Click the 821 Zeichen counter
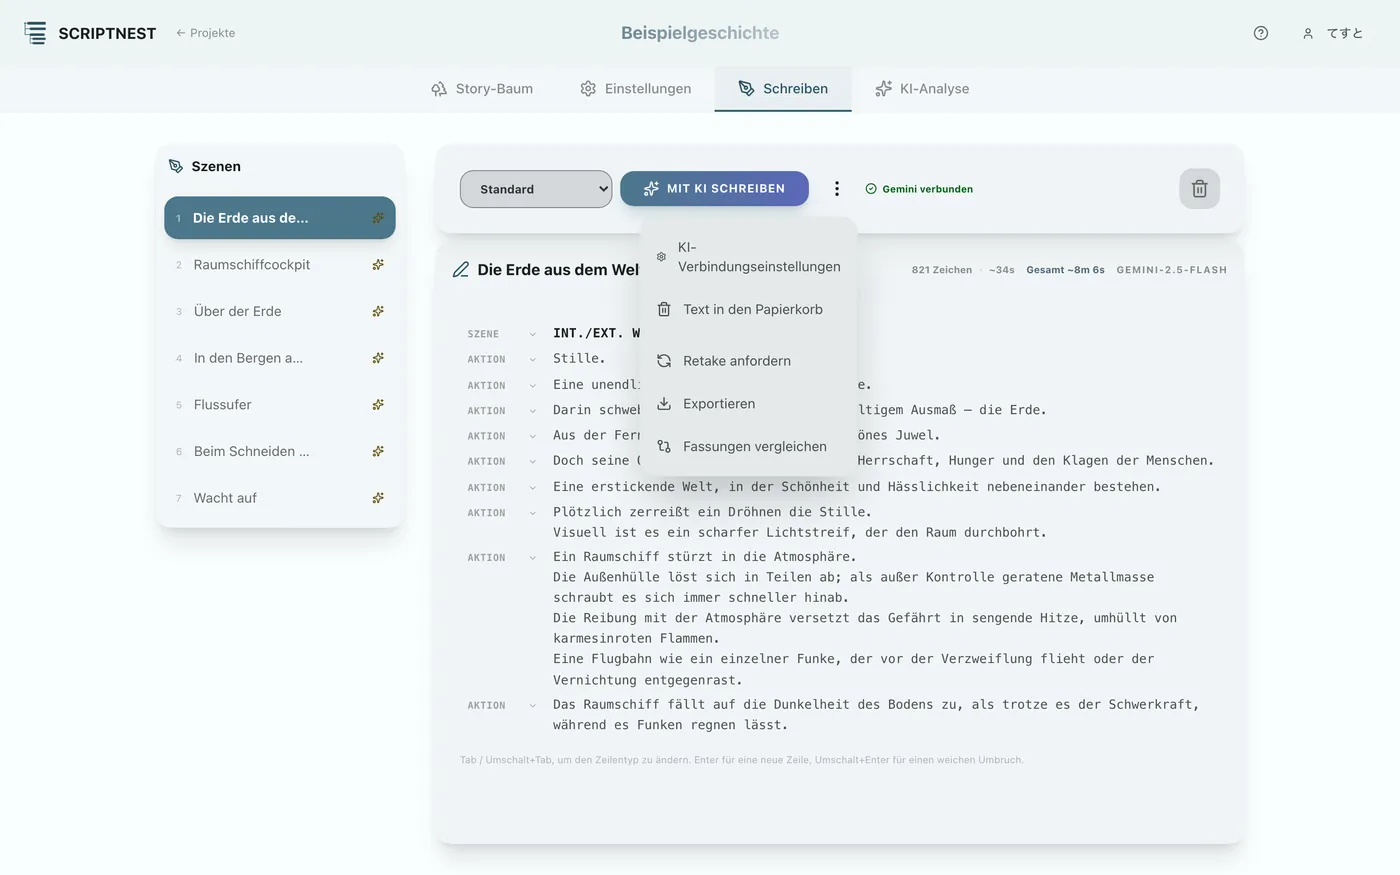 942,270
